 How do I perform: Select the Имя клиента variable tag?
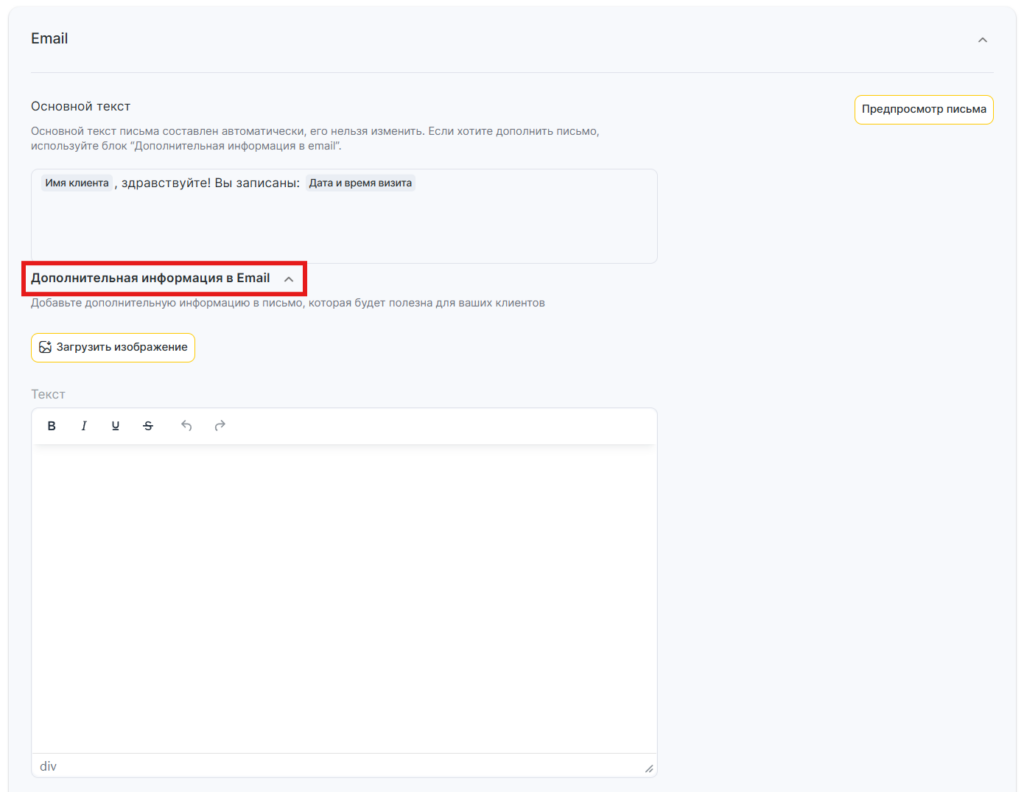(77, 183)
